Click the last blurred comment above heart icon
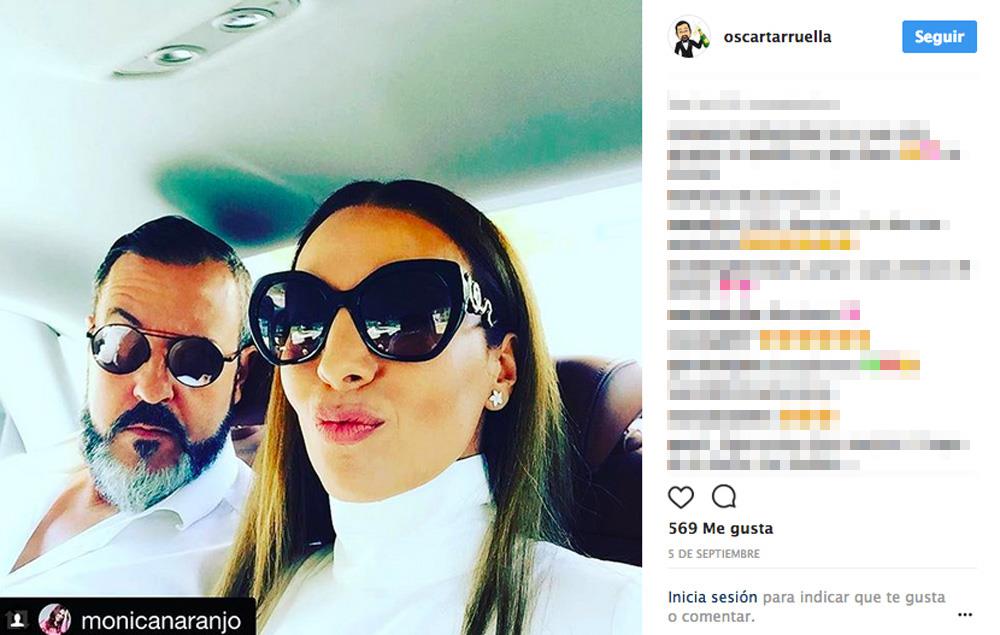1000x635 pixels. coord(819,454)
